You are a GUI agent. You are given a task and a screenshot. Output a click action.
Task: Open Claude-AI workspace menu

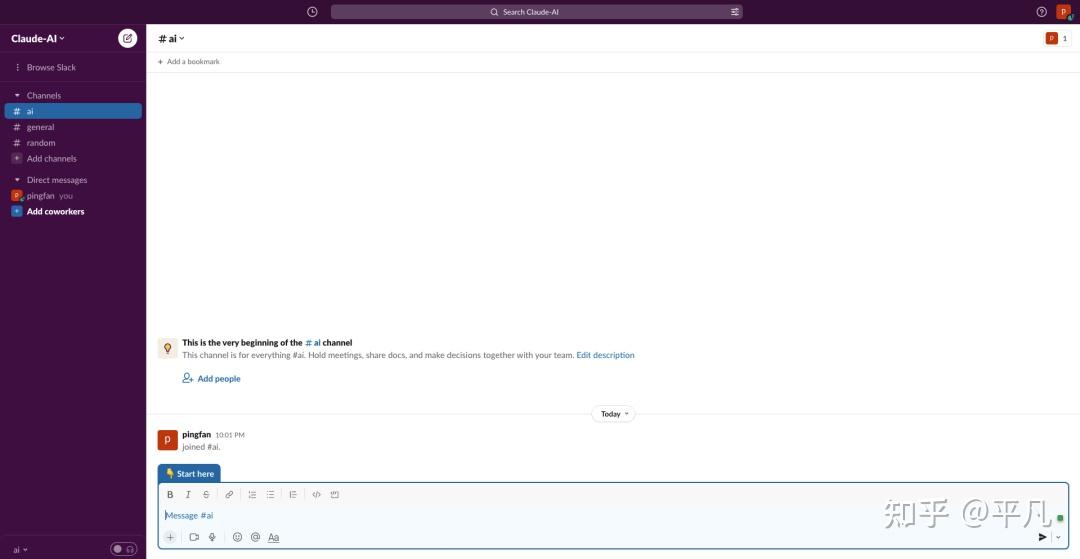click(x=38, y=39)
